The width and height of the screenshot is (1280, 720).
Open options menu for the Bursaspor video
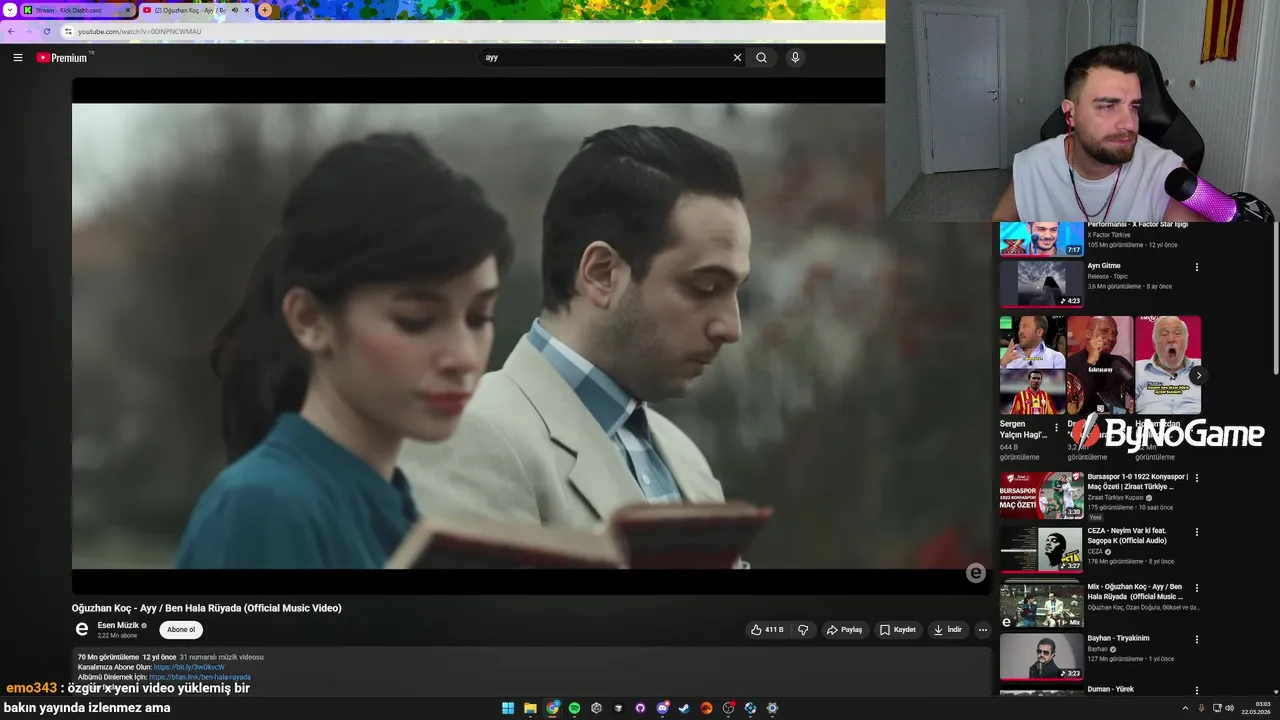(x=1196, y=478)
